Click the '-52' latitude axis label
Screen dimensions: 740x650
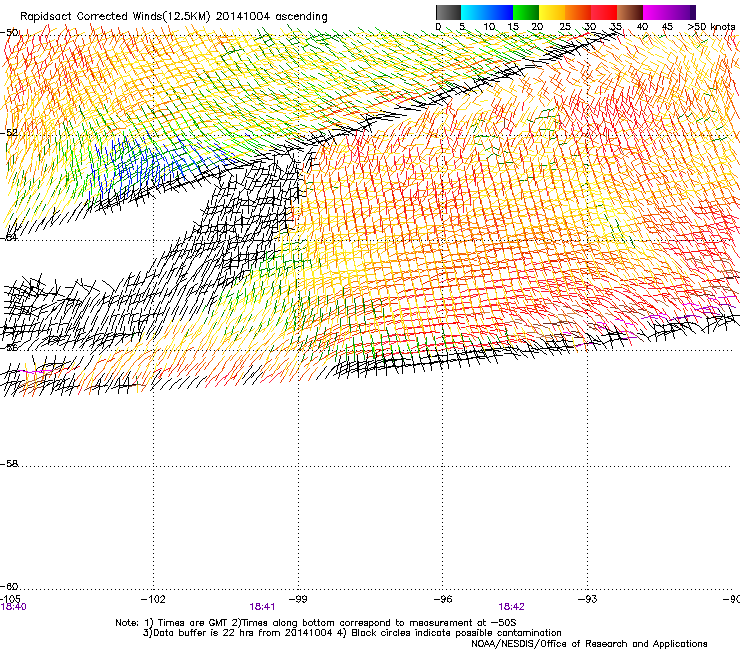(9, 133)
